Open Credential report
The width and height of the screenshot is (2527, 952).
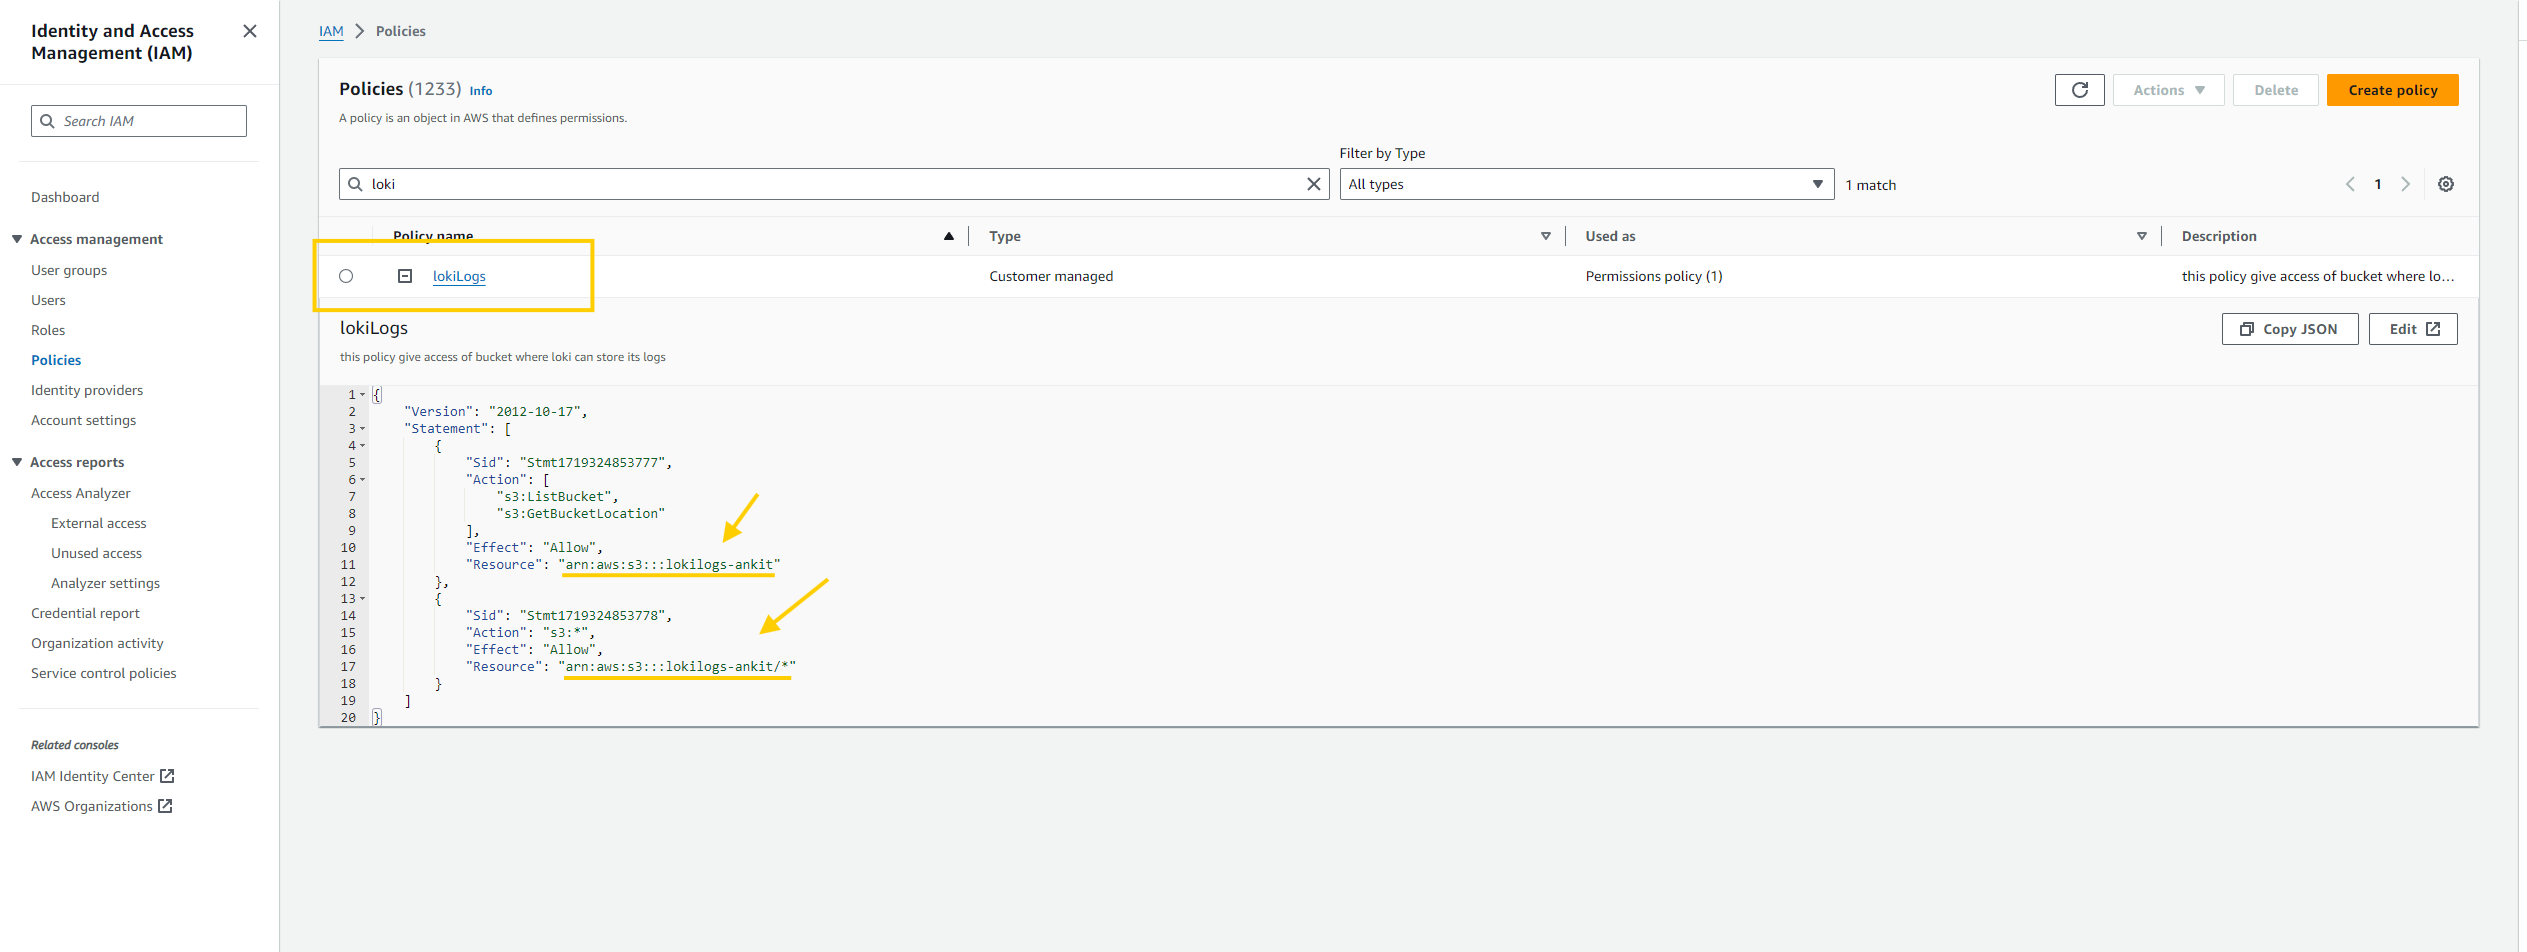(85, 613)
